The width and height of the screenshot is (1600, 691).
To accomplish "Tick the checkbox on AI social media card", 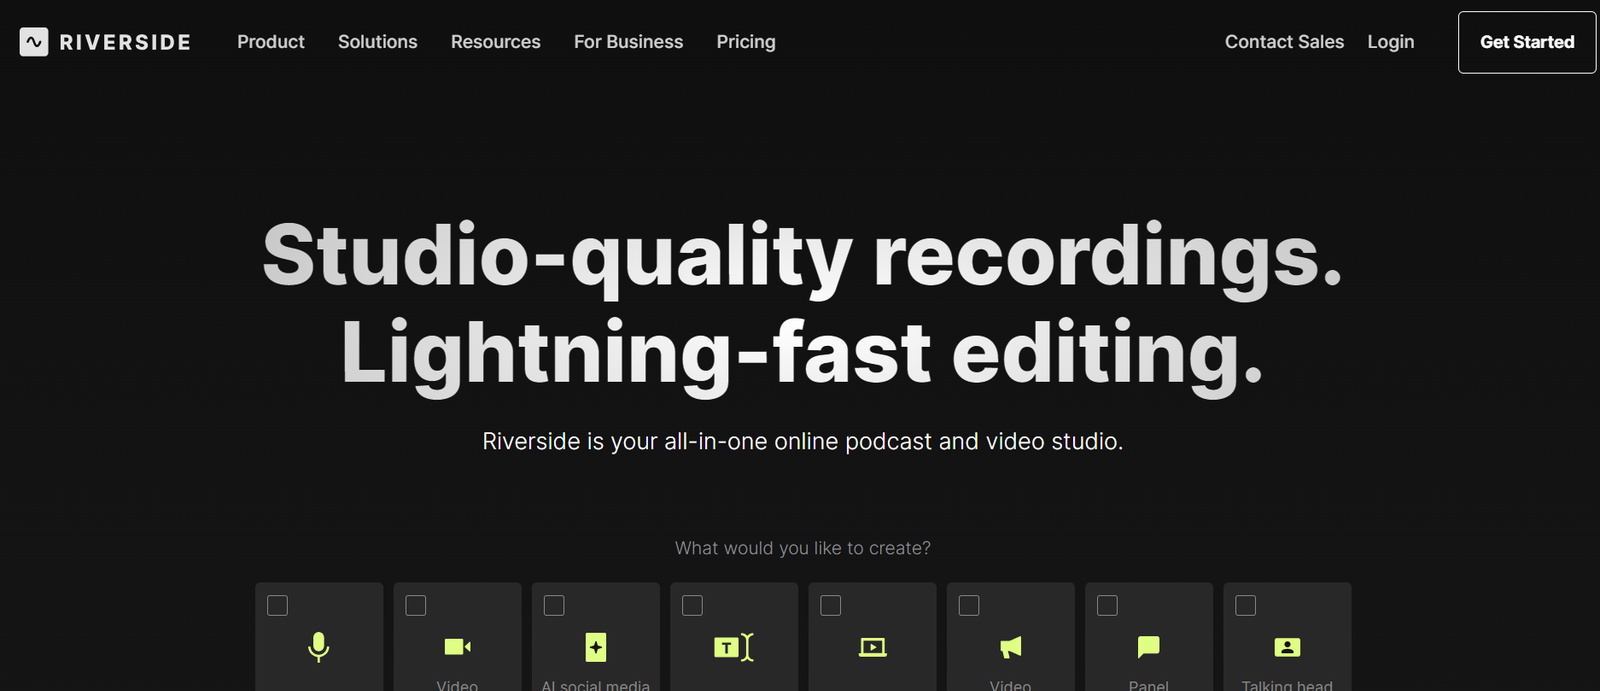I will (x=554, y=605).
